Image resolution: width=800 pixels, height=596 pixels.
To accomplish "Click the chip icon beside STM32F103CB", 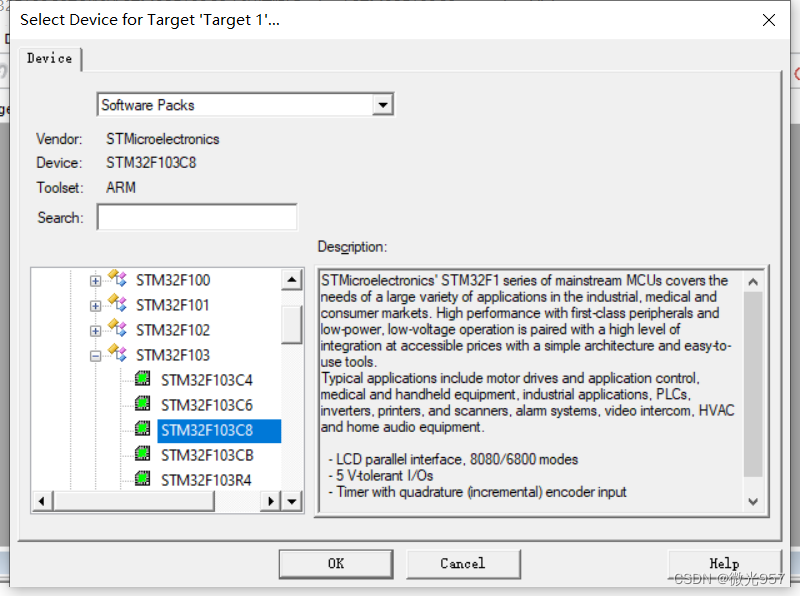I will (142, 454).
